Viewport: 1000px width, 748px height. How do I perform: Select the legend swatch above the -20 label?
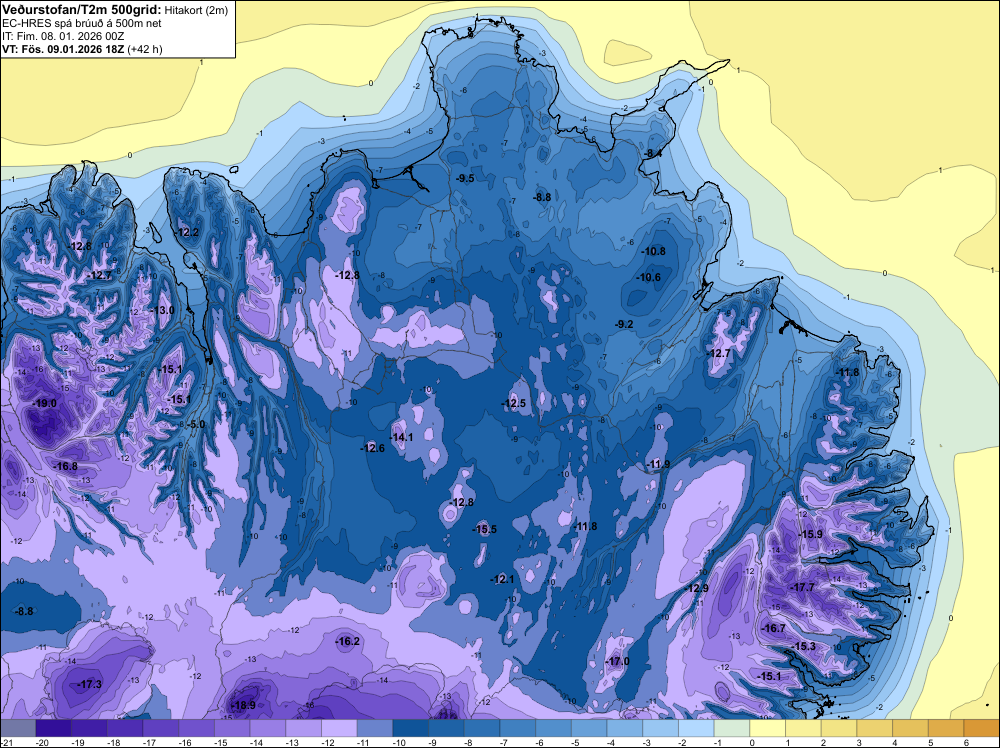[54, 728]
